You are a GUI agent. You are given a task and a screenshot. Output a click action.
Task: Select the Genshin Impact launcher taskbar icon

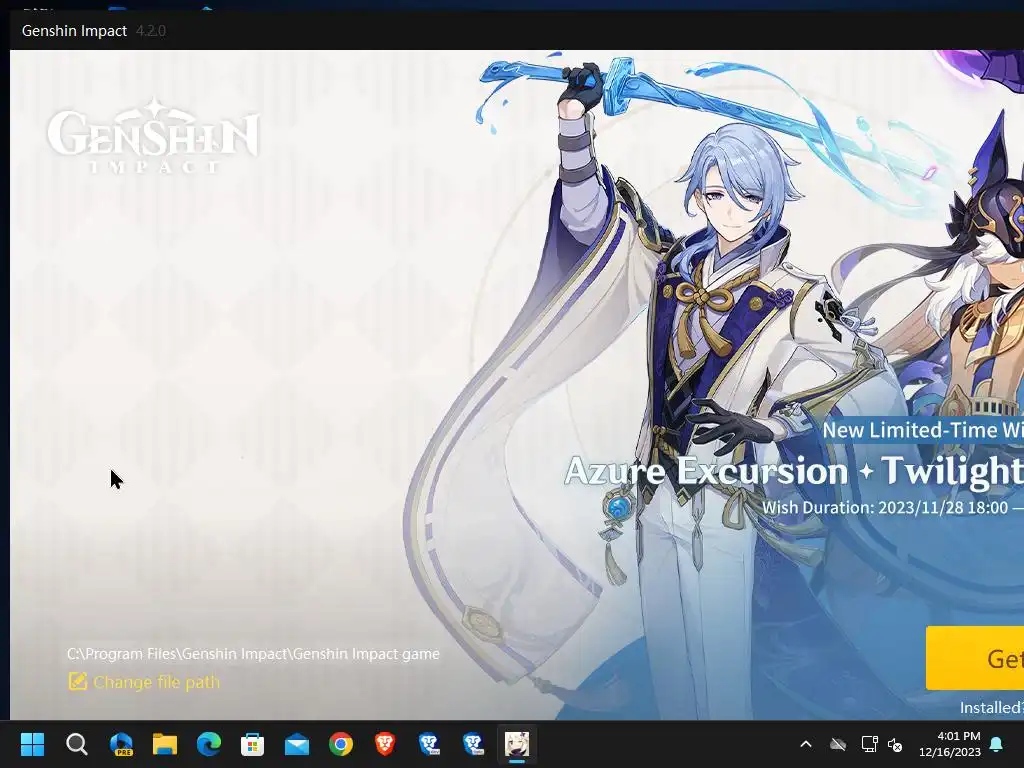[517, 744]
